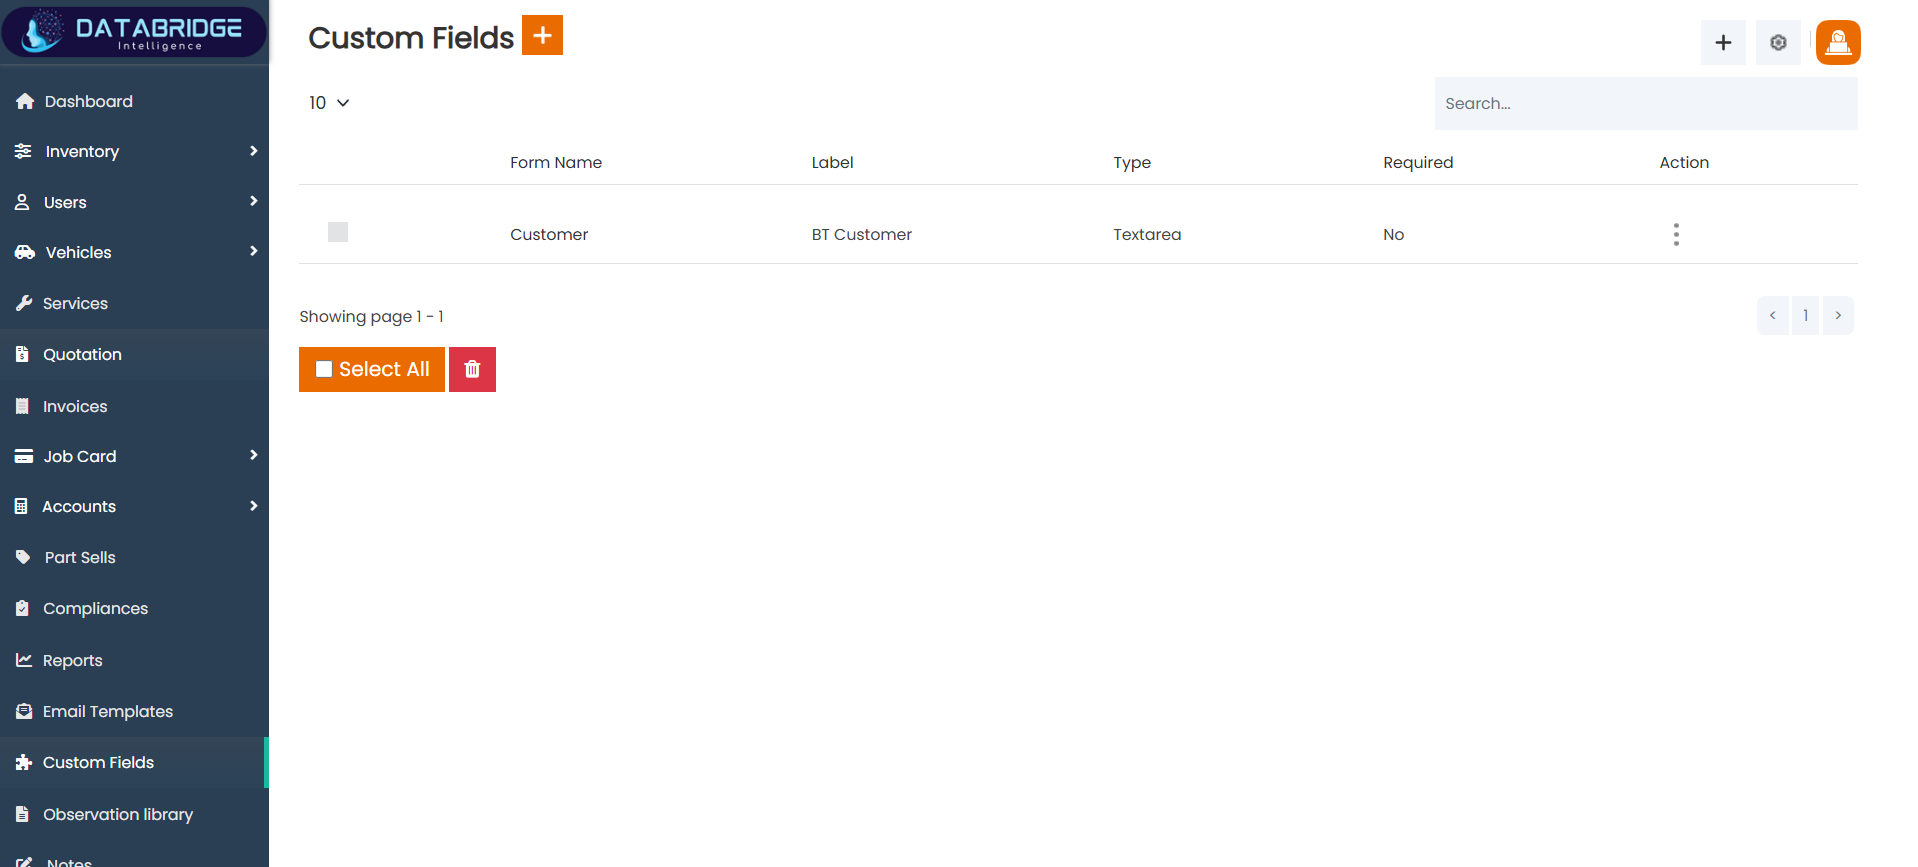Expand the Job Card submenu chevron
Screen dimensions: 1918x867
pyautogui.click(x=253, y=455)
